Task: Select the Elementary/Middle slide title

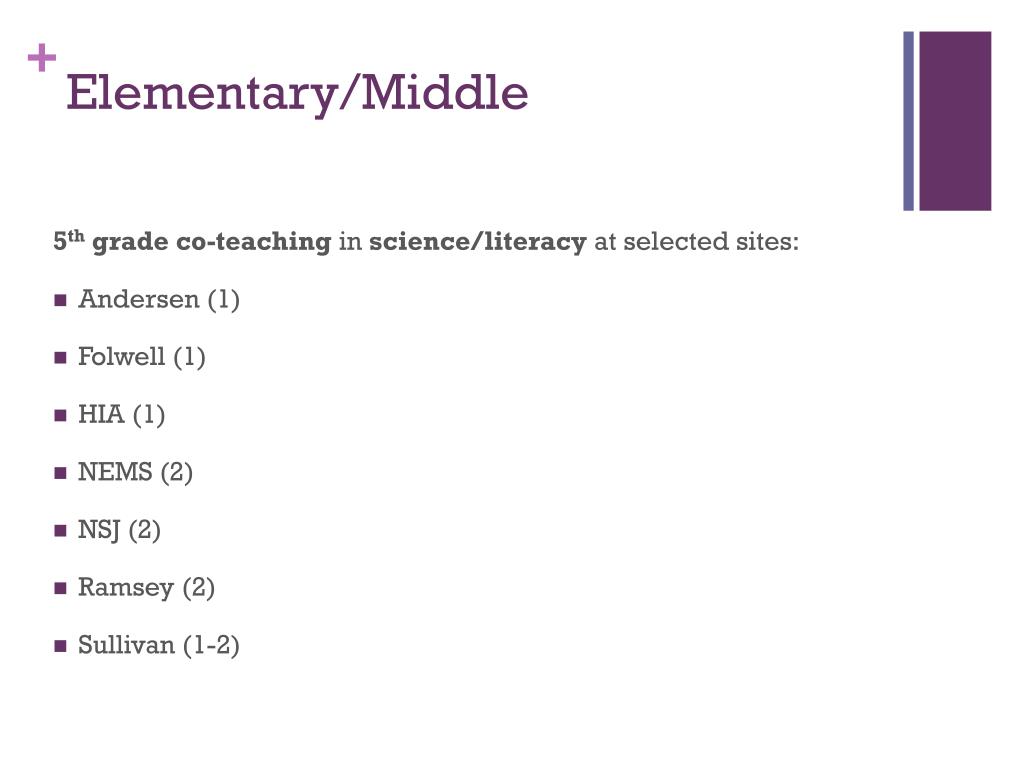Action: coord(297,94)
